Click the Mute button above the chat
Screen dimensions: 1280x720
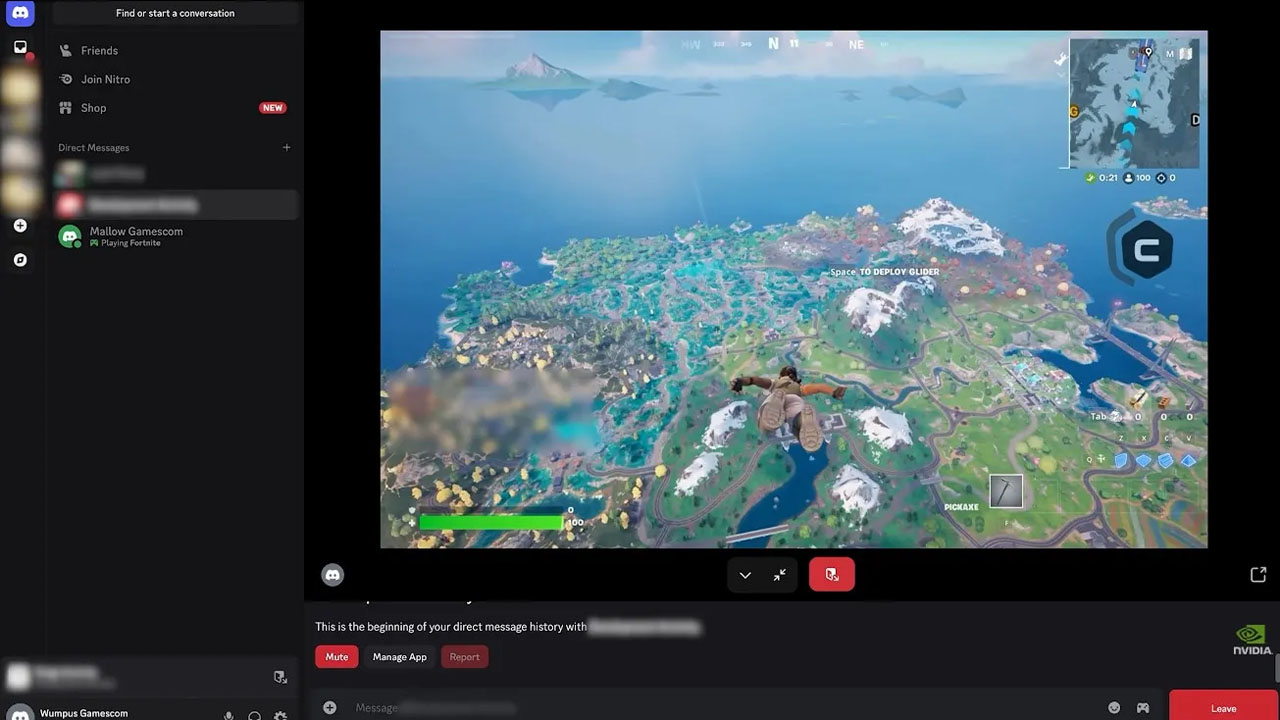click(336, 657)
